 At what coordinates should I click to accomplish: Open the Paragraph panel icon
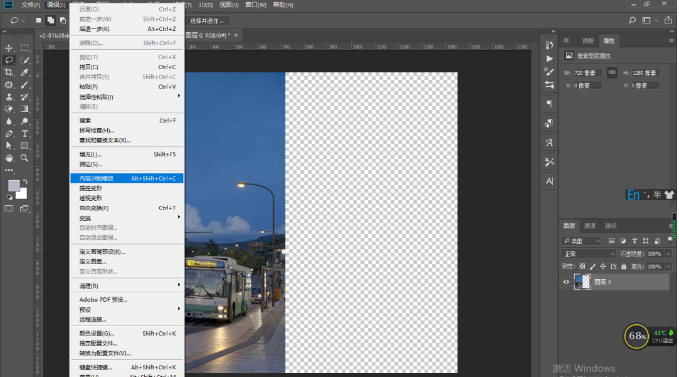pyautogui.click(x=549, y=104)
